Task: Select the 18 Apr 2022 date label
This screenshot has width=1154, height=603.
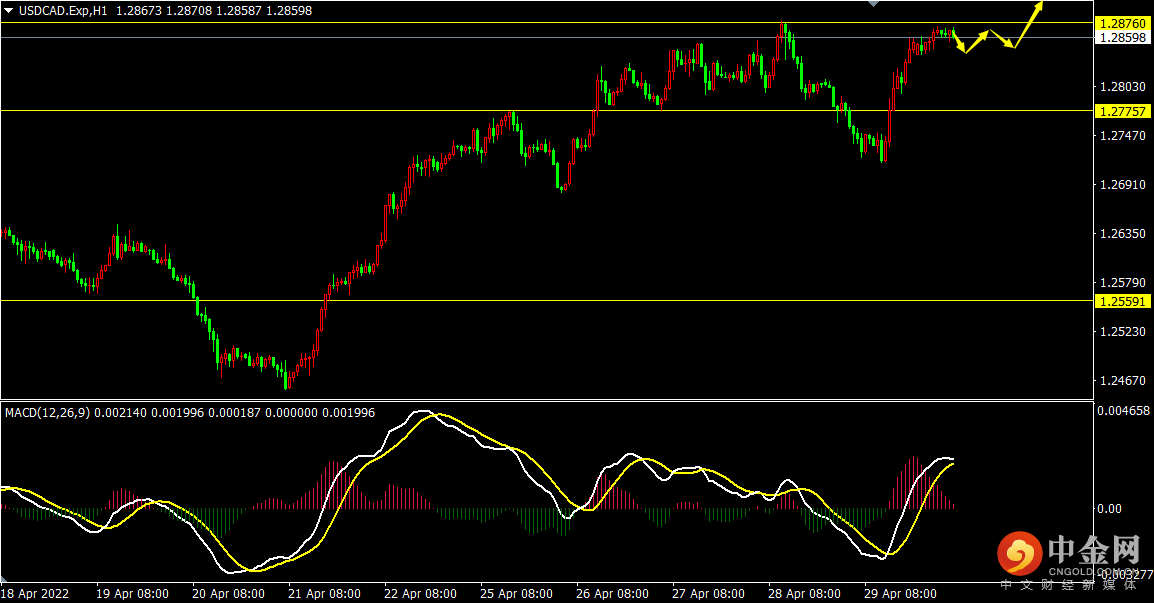Action: pyautogui.click(x=35, y=593)
